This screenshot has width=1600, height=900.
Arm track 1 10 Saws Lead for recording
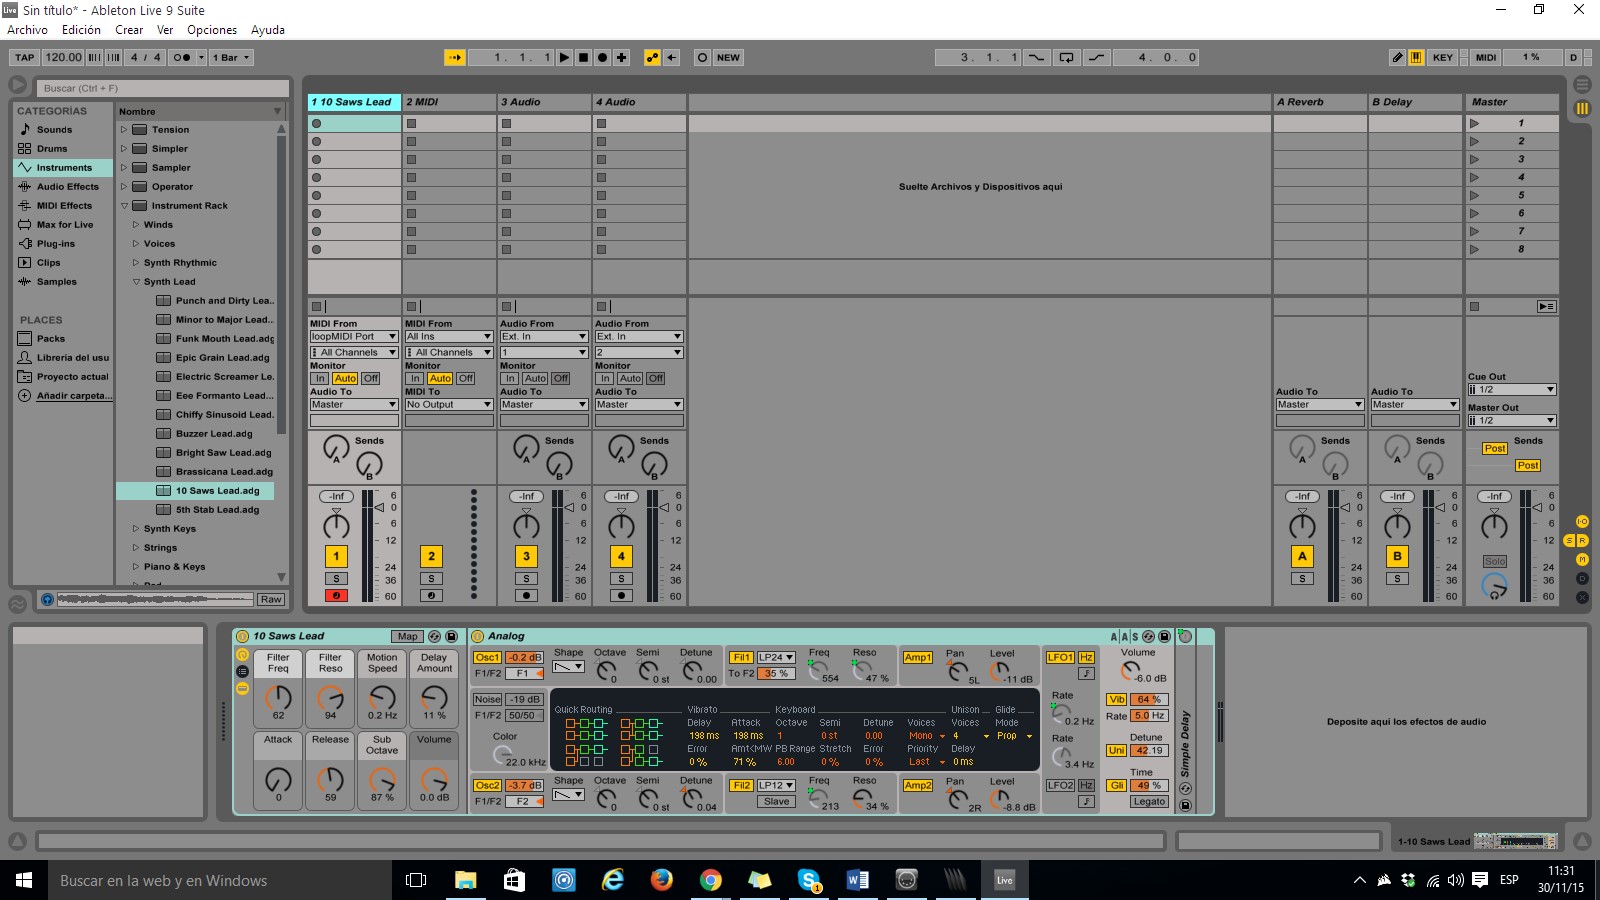(336, 596)
